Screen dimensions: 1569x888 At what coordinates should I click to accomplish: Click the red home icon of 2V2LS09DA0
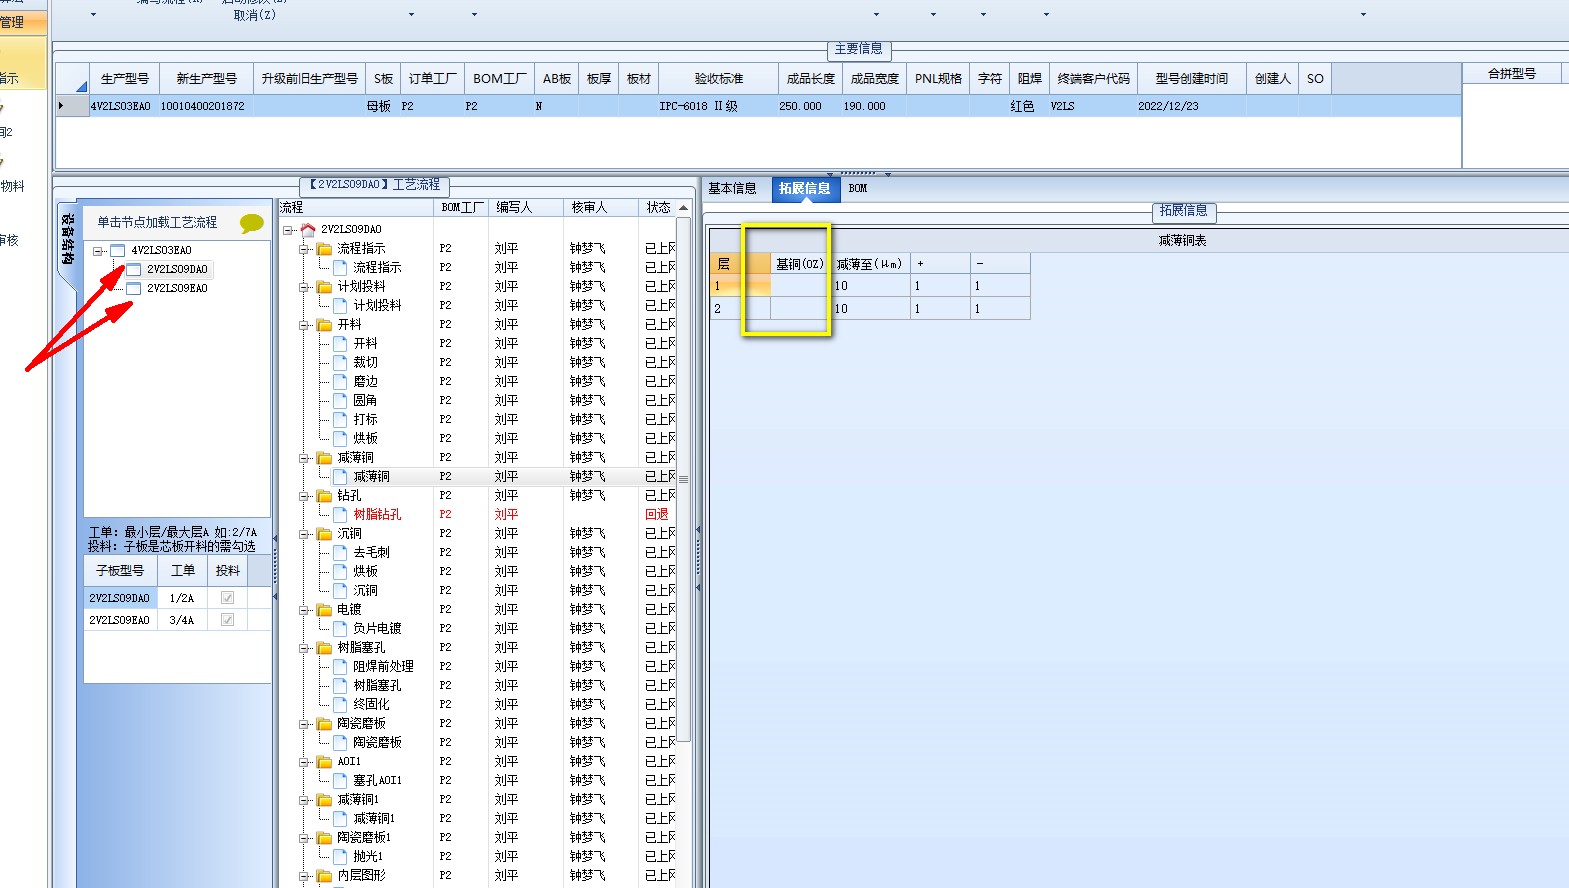click(x=308, y=229)
